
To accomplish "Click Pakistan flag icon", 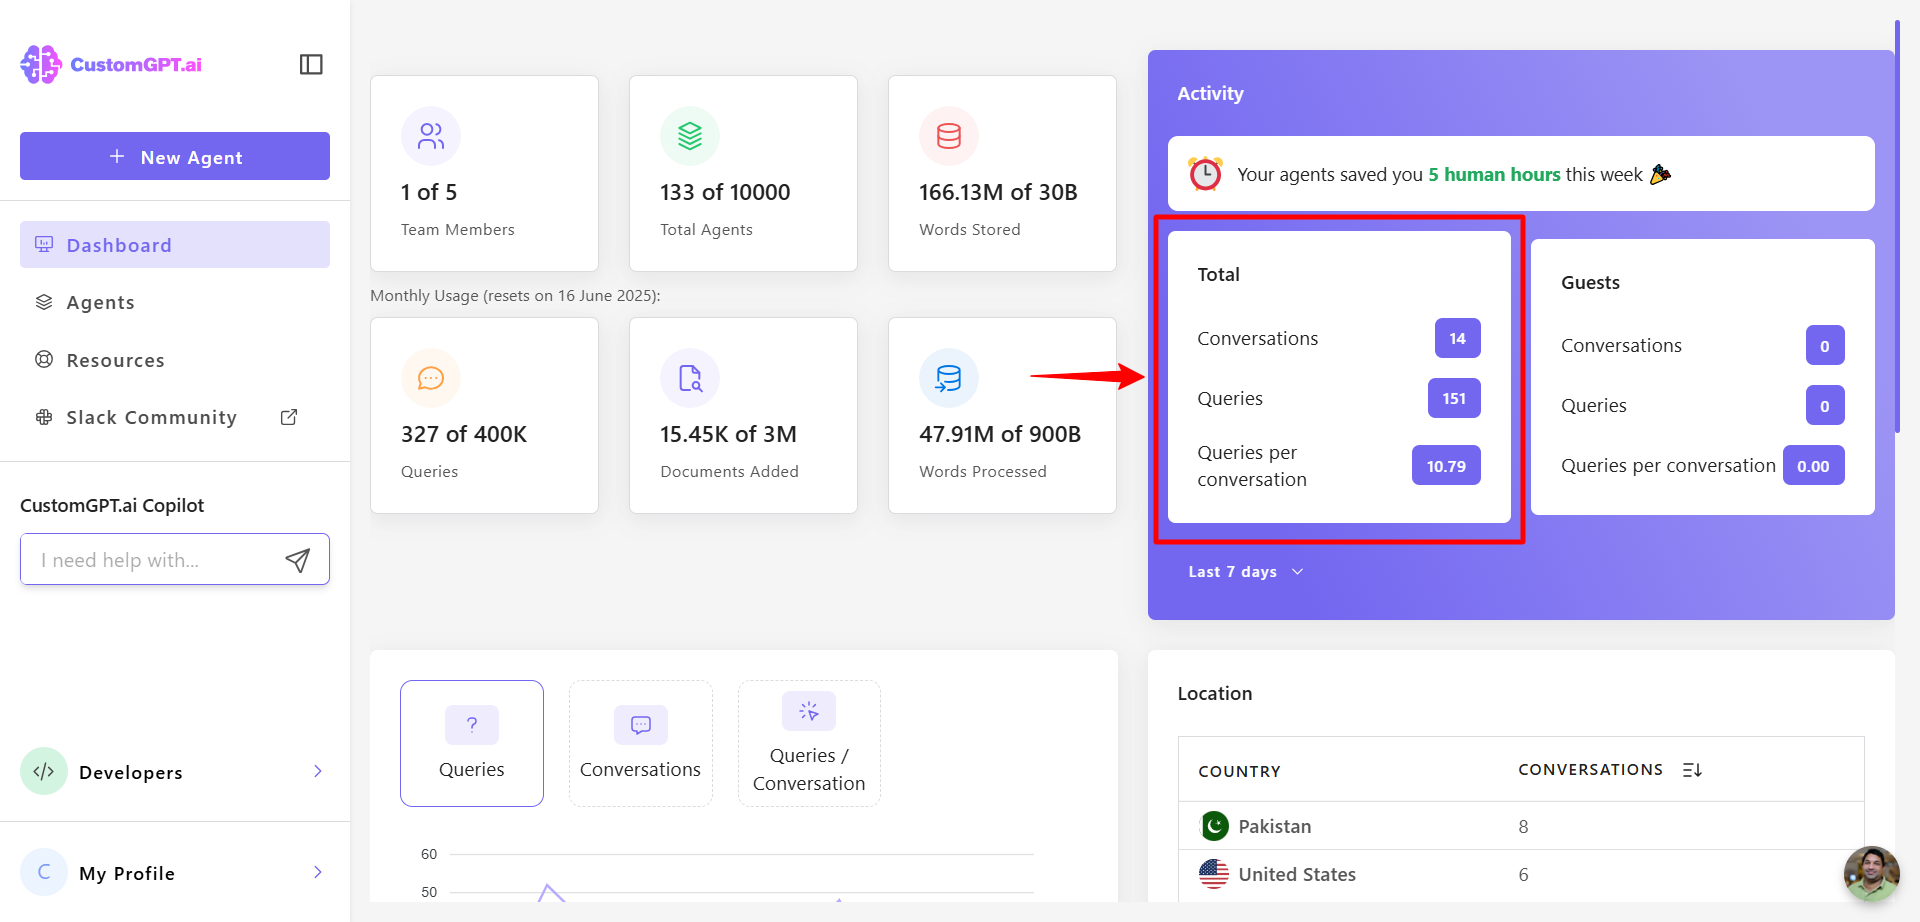I will [x=1214, y=826].
